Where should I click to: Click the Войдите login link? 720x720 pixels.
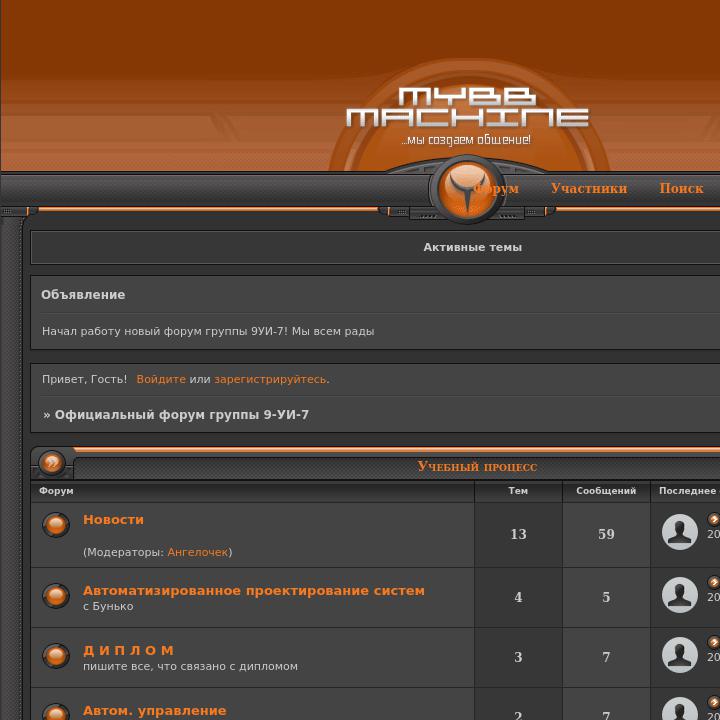pos(161,379)
